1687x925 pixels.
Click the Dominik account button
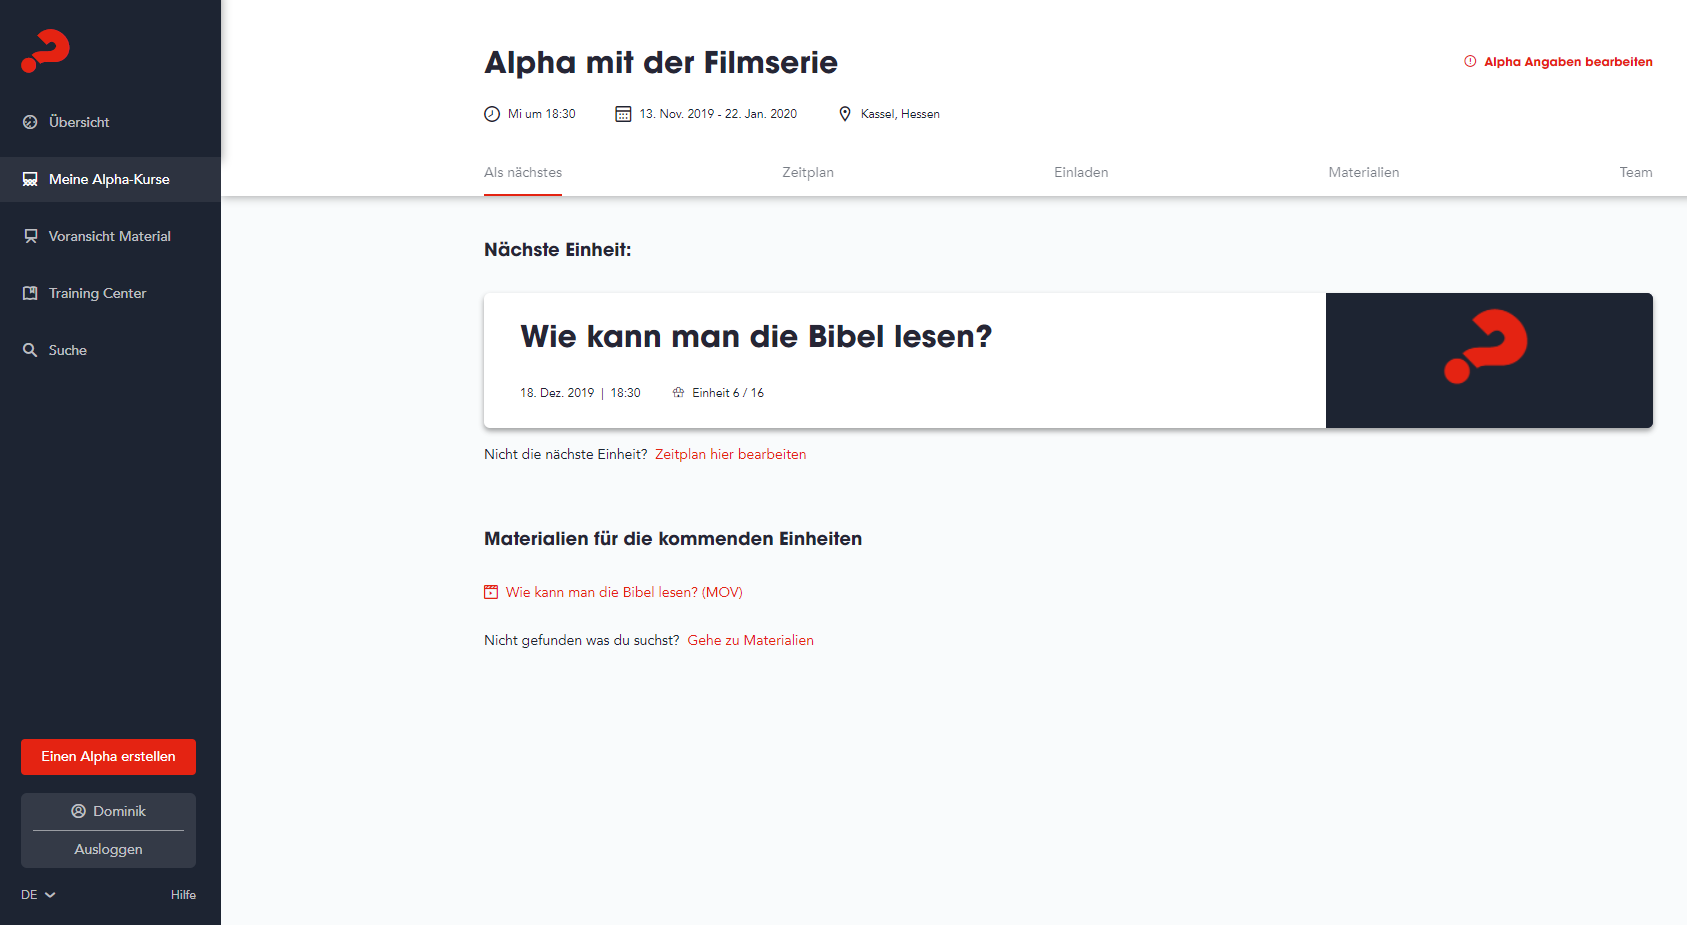click(108, 811)
